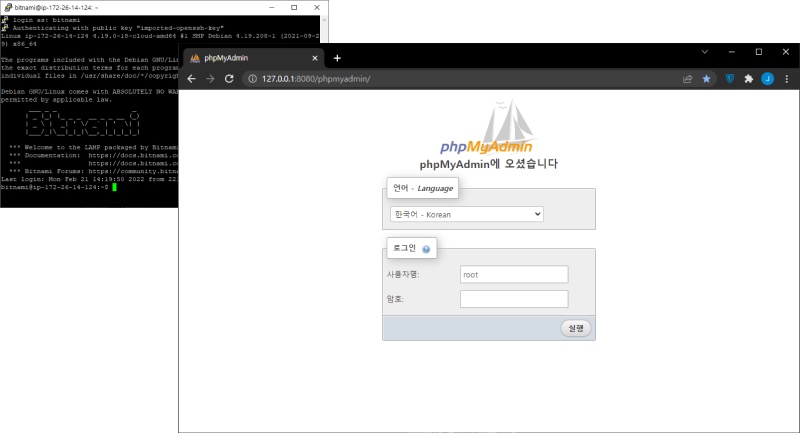This screenshot has width=800, height=434.
Task: Open the tab search chevron
Action: [705, 51]
